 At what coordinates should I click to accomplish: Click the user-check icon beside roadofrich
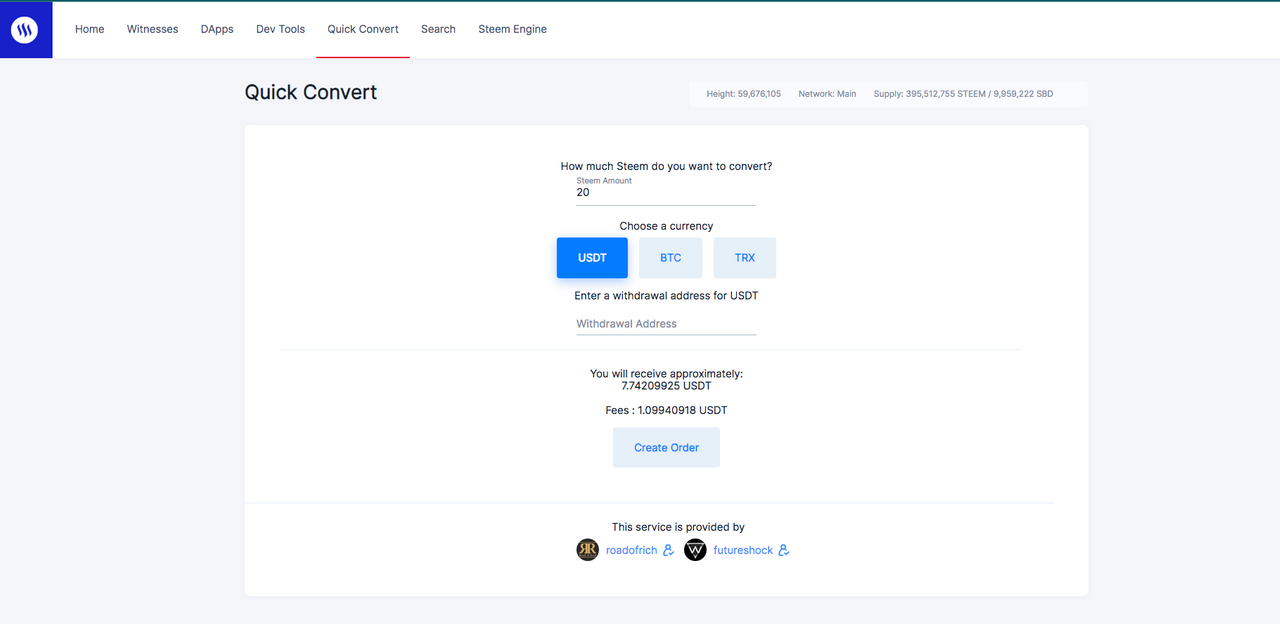pos(669,550)
